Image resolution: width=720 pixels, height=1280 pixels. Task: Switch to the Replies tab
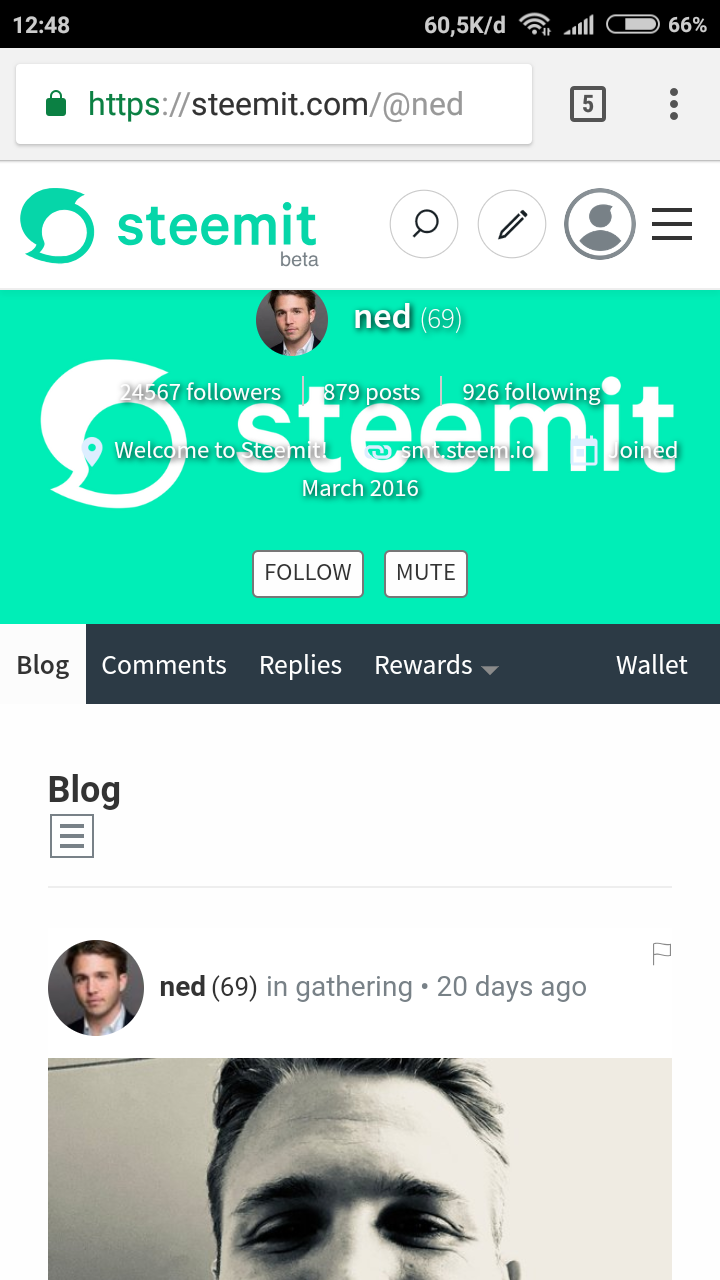300,665
